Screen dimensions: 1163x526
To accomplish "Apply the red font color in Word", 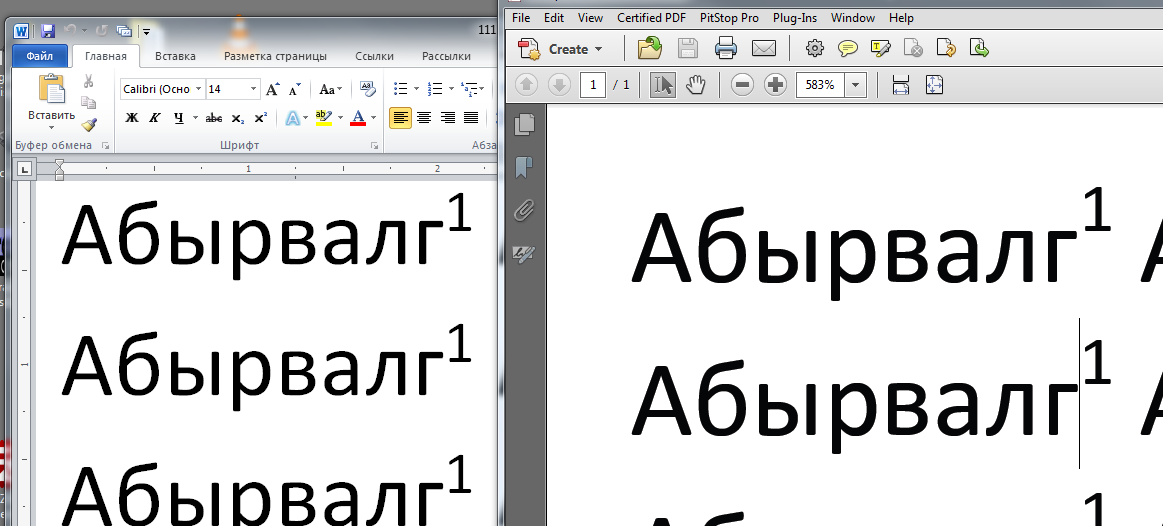I will [x=358, y=118].
